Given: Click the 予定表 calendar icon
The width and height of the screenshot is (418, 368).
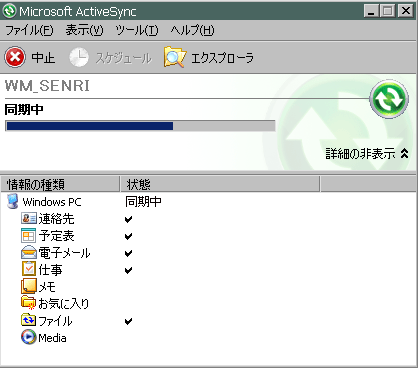Looking at the screenshot, I should [x=28, y=235].
